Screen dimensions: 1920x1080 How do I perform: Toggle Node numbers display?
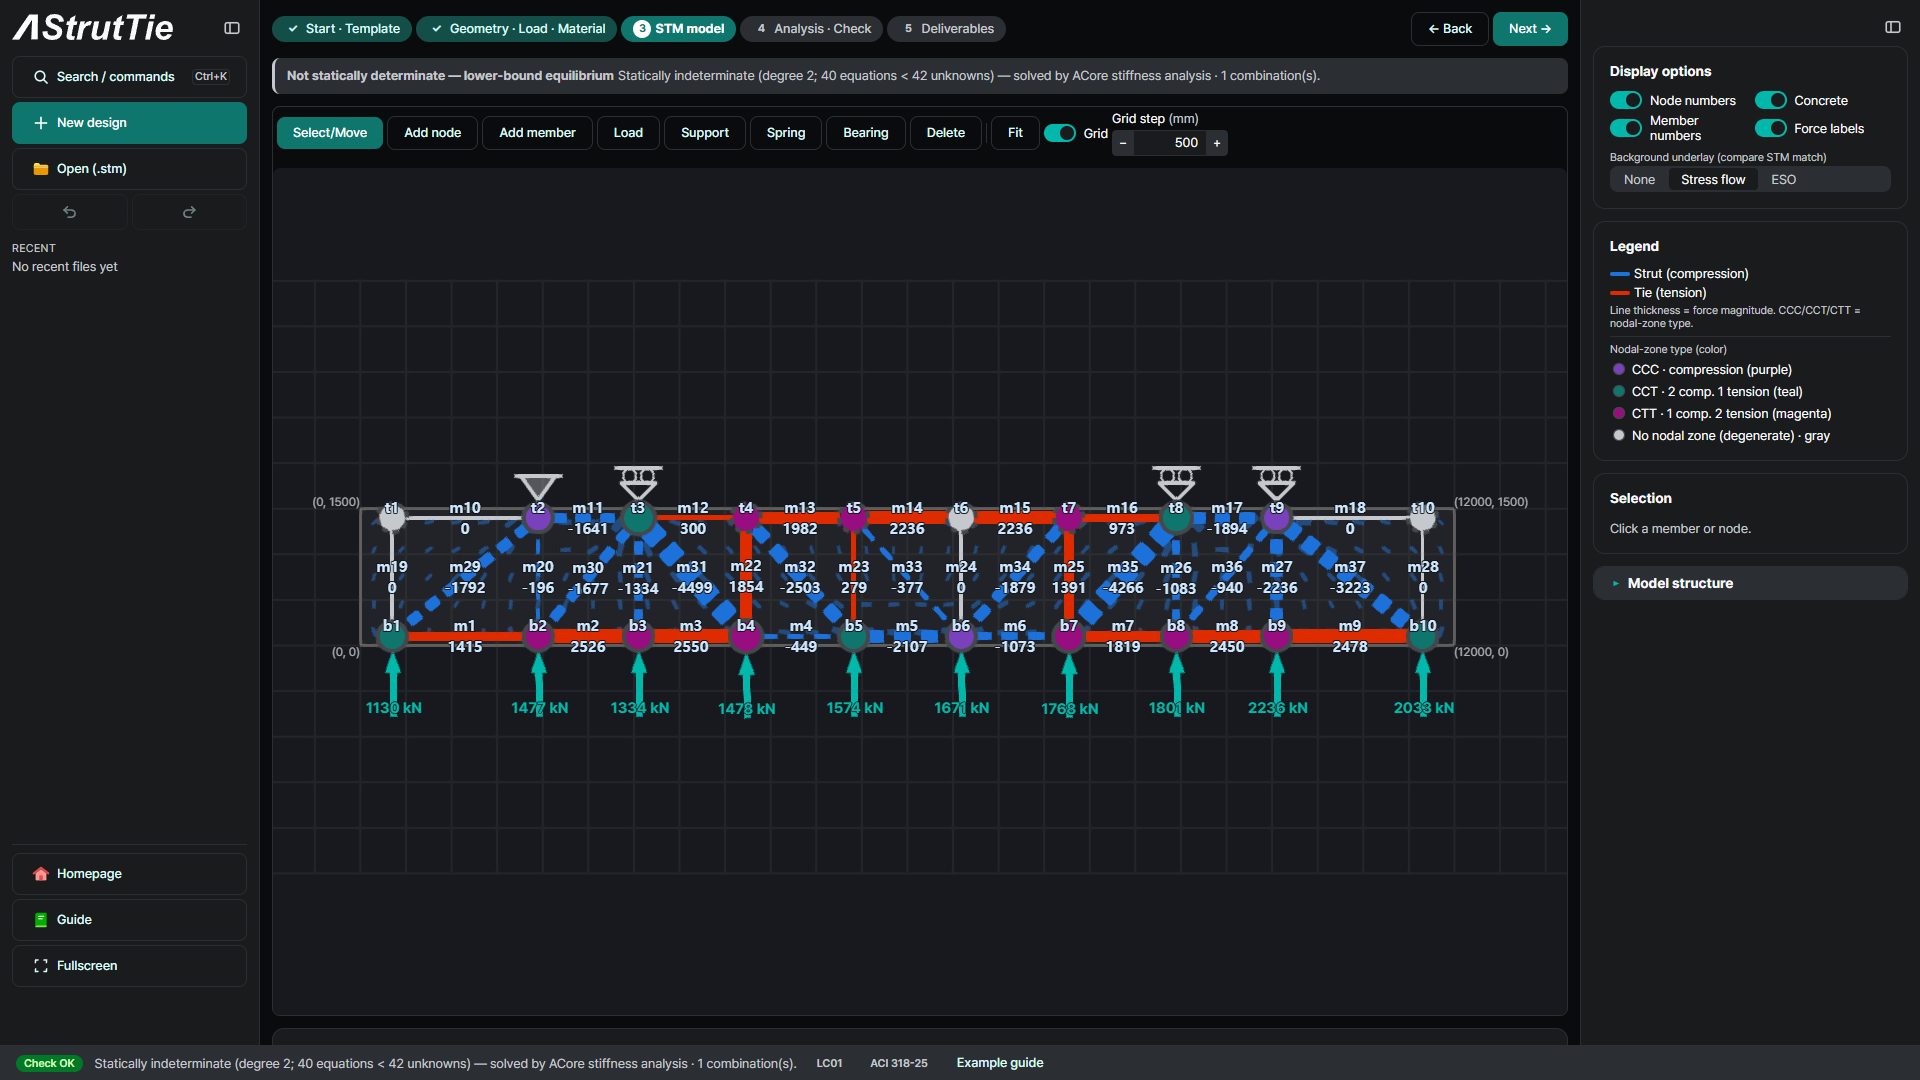click(x=1626, y=100)
